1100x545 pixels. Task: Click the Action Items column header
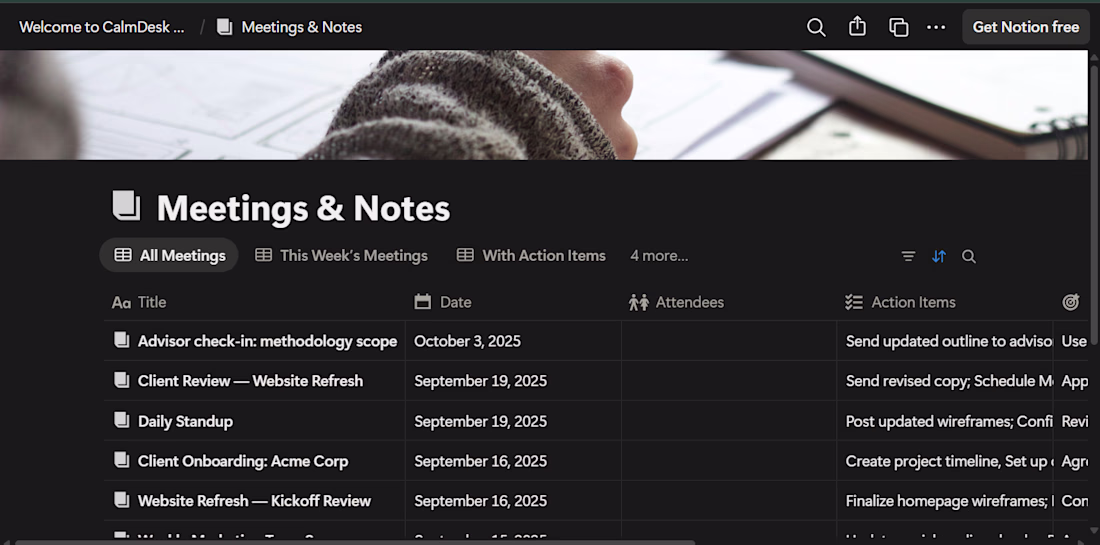(x=913, y=302)
